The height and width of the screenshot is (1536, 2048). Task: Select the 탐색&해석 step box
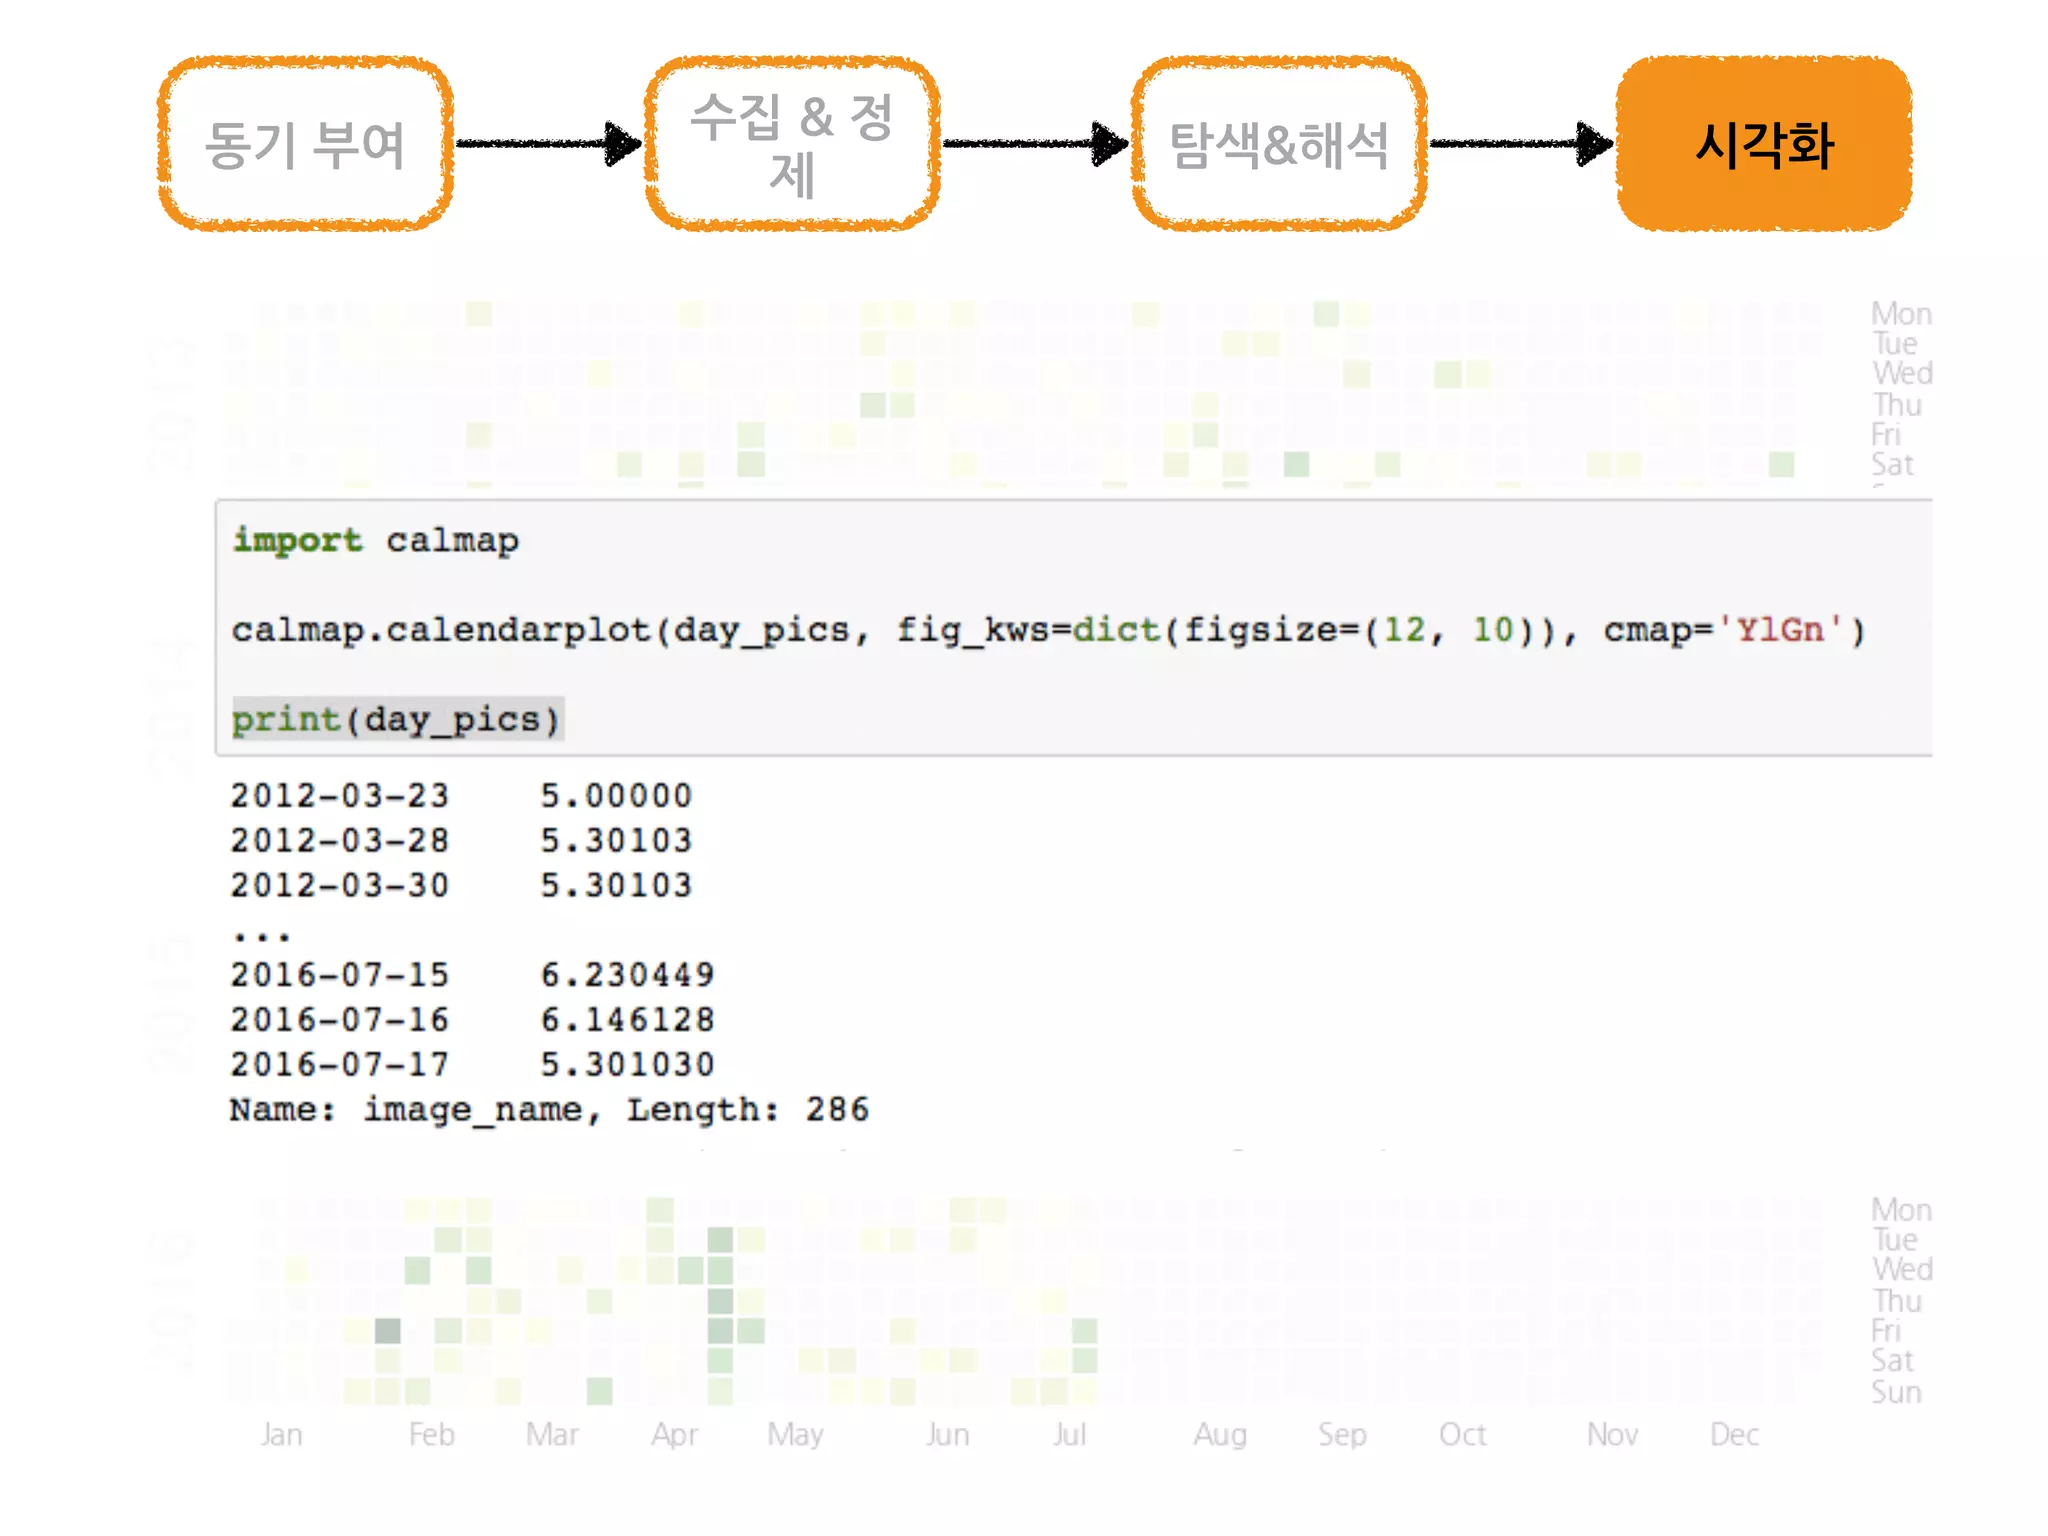[x=1279, y=144]
